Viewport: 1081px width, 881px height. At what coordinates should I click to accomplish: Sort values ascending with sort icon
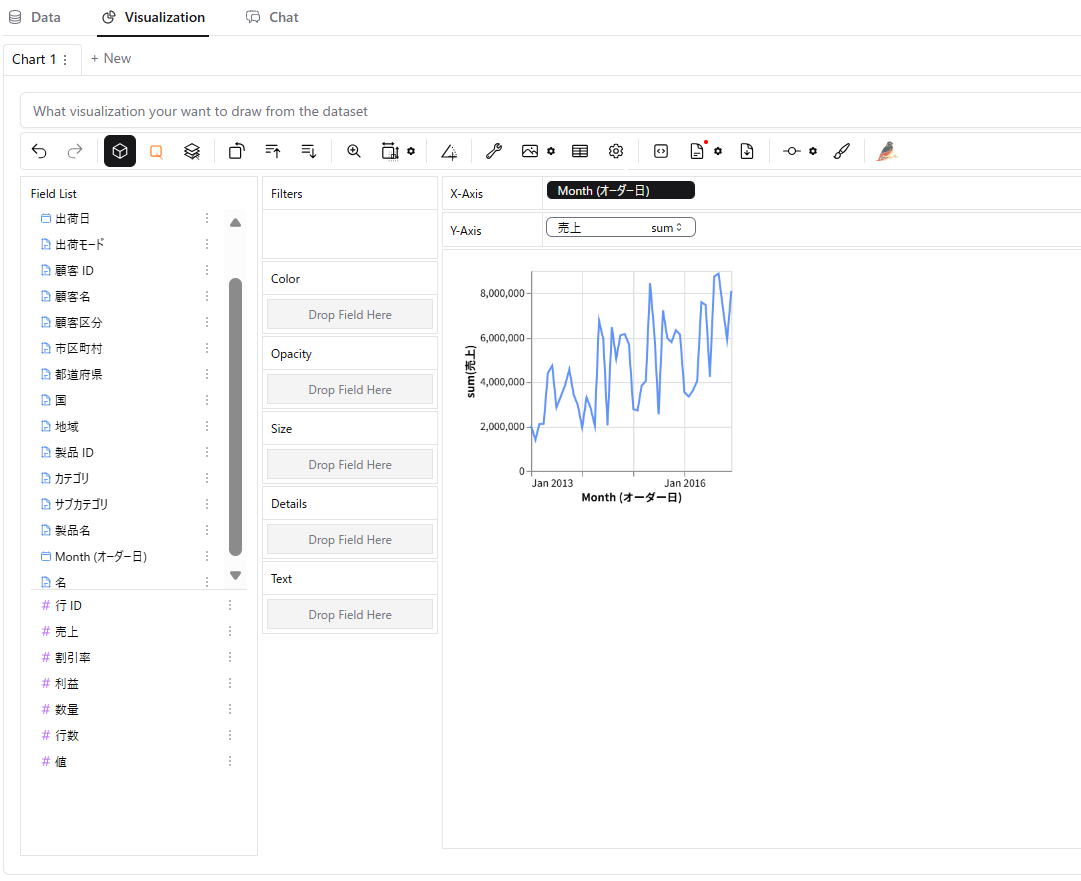(272, 150)
